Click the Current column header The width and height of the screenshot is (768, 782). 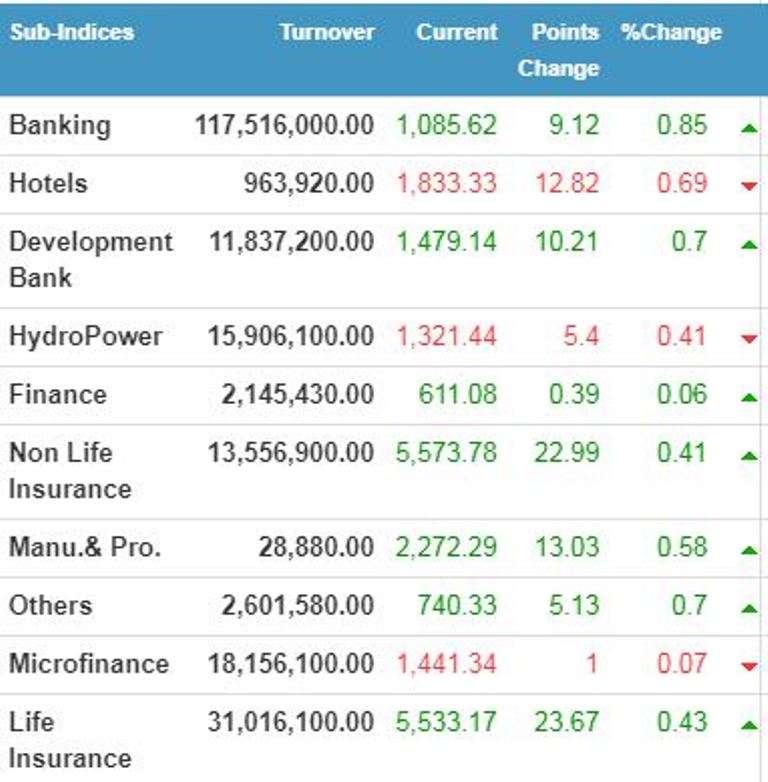(x=456, y=32)
